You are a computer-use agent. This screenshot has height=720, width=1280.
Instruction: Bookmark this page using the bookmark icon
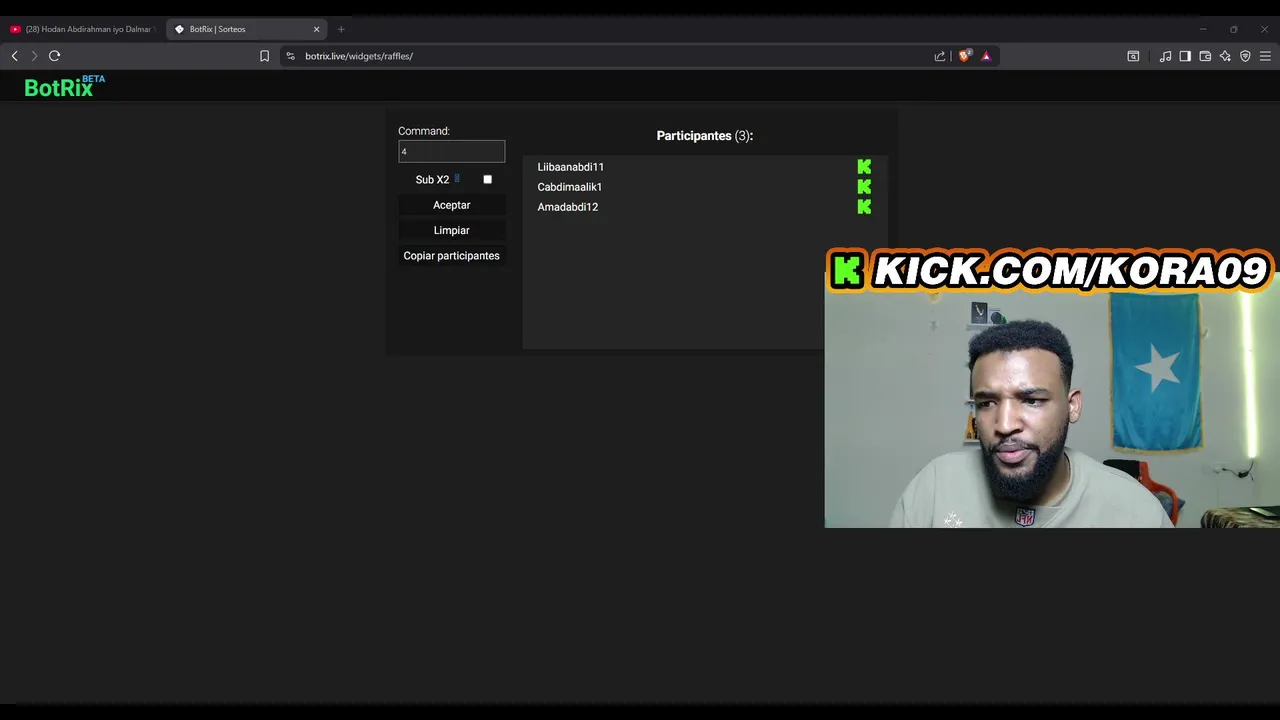[x=265, y=56]
